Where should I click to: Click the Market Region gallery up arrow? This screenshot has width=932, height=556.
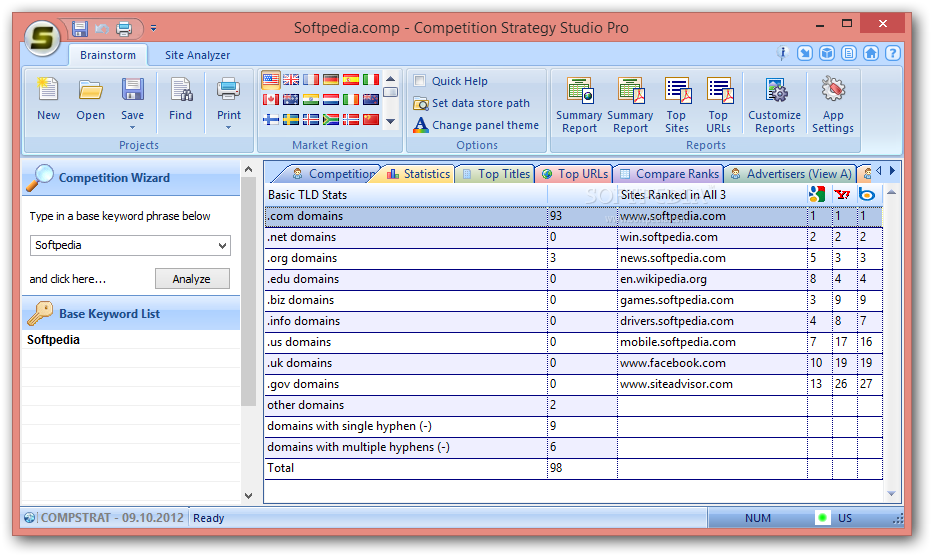[x=391, y=78]
